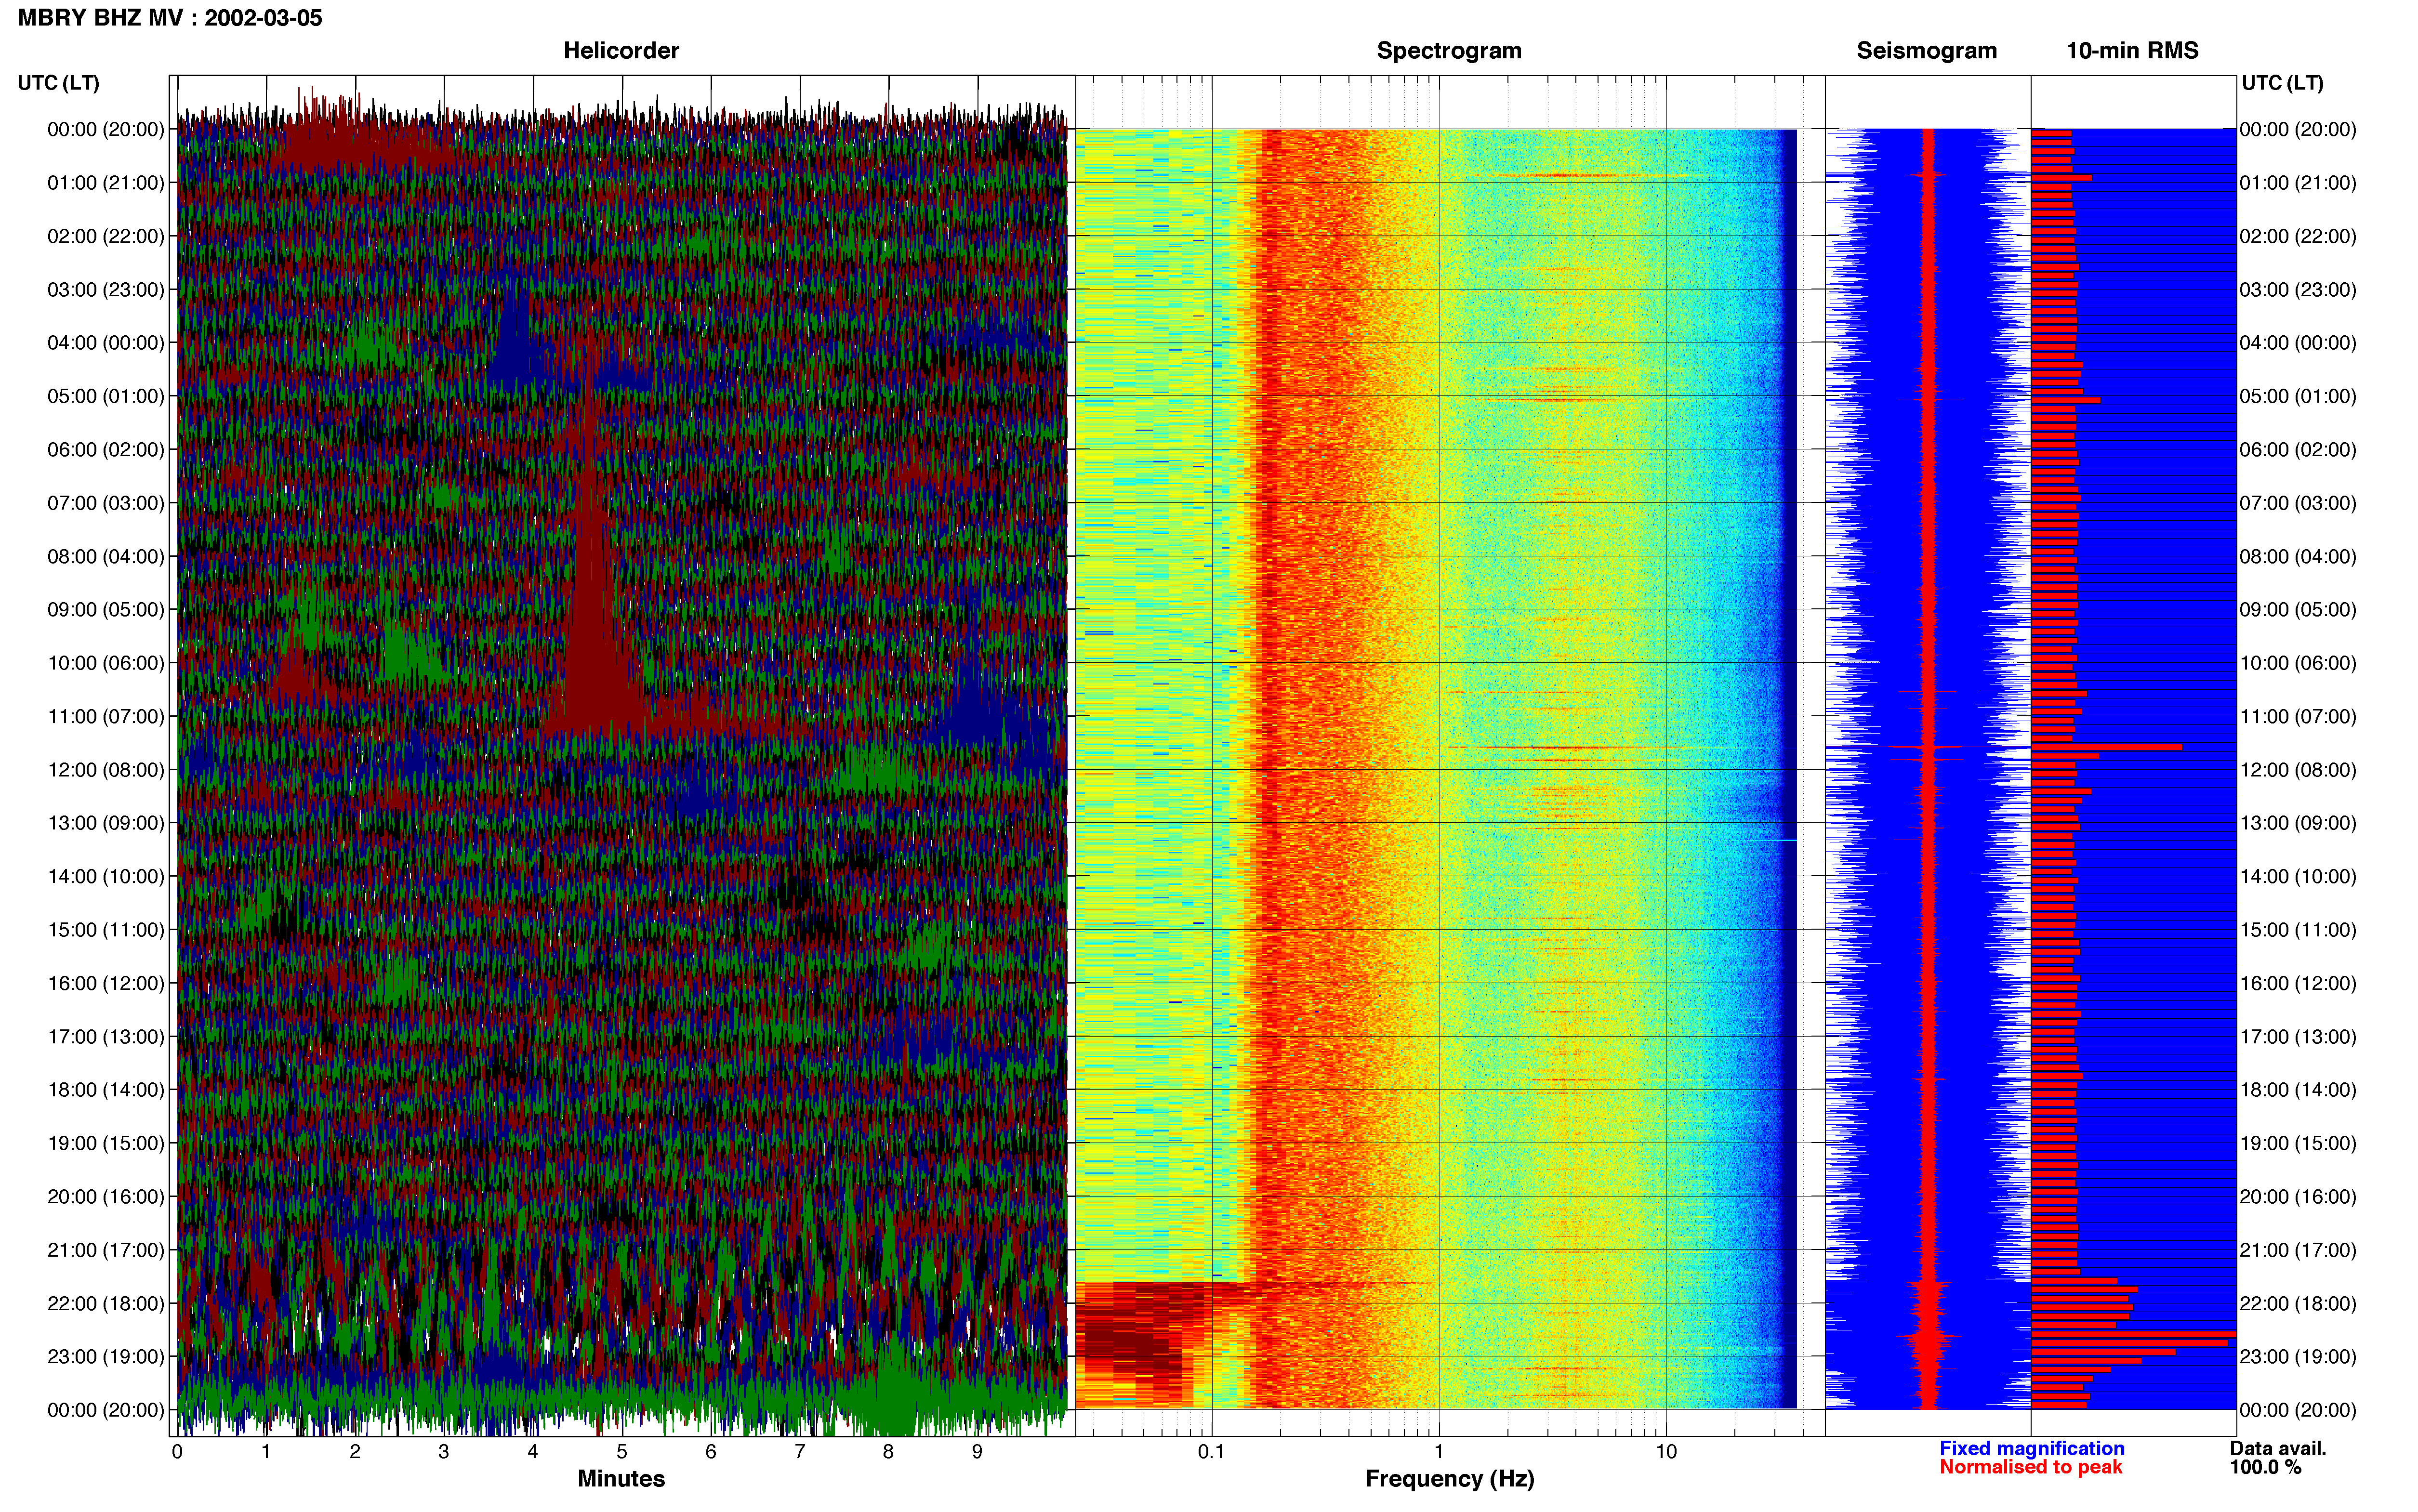Click the 5 tick on the Minutes axis

pyautogui.click(x=622, y=1452)
